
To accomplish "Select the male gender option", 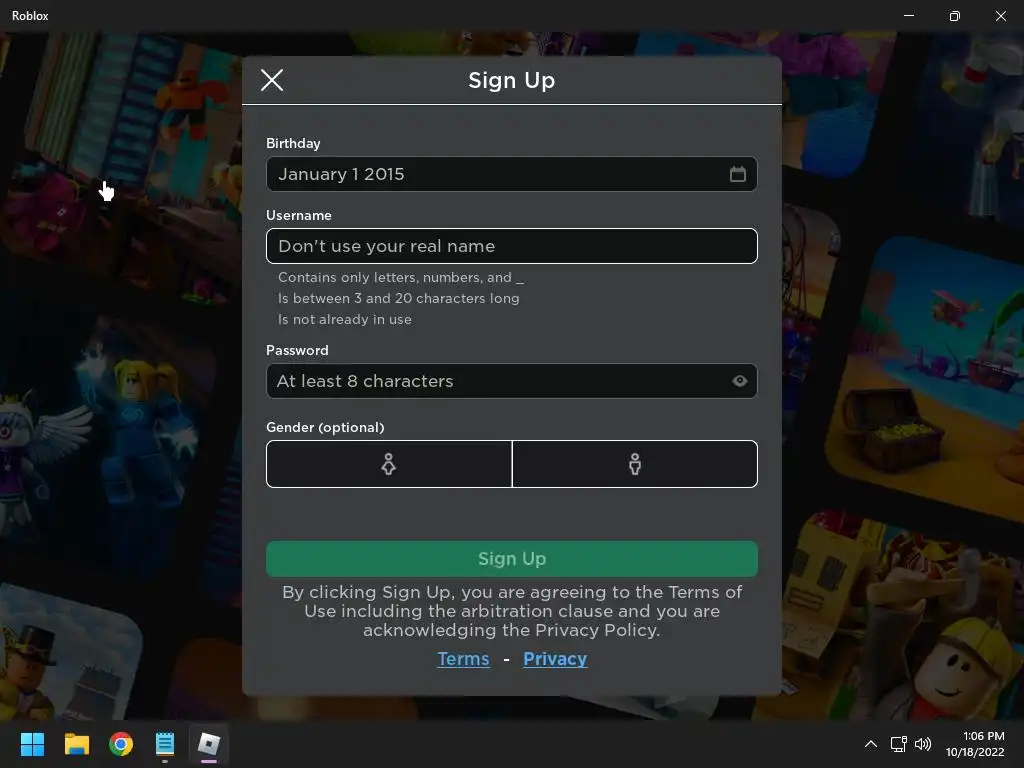I will (635, 464).
